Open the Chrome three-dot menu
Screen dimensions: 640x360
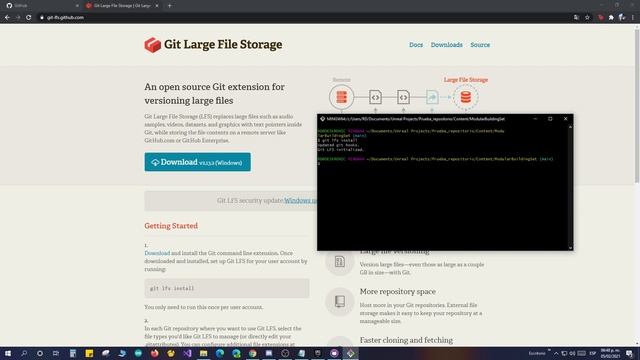633,18
